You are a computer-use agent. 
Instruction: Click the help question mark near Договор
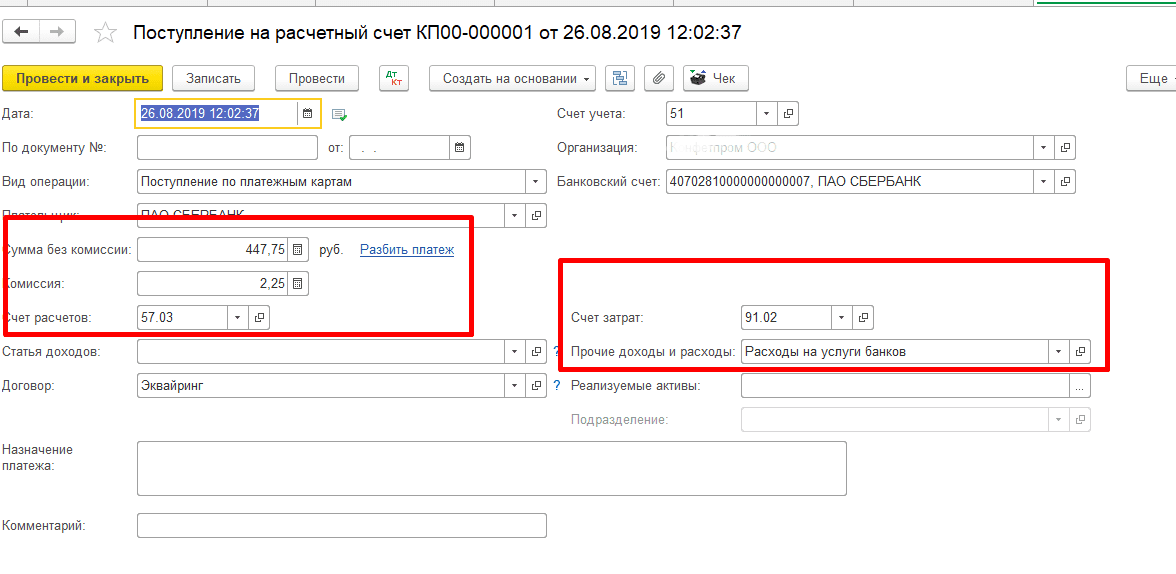point(556,386)
